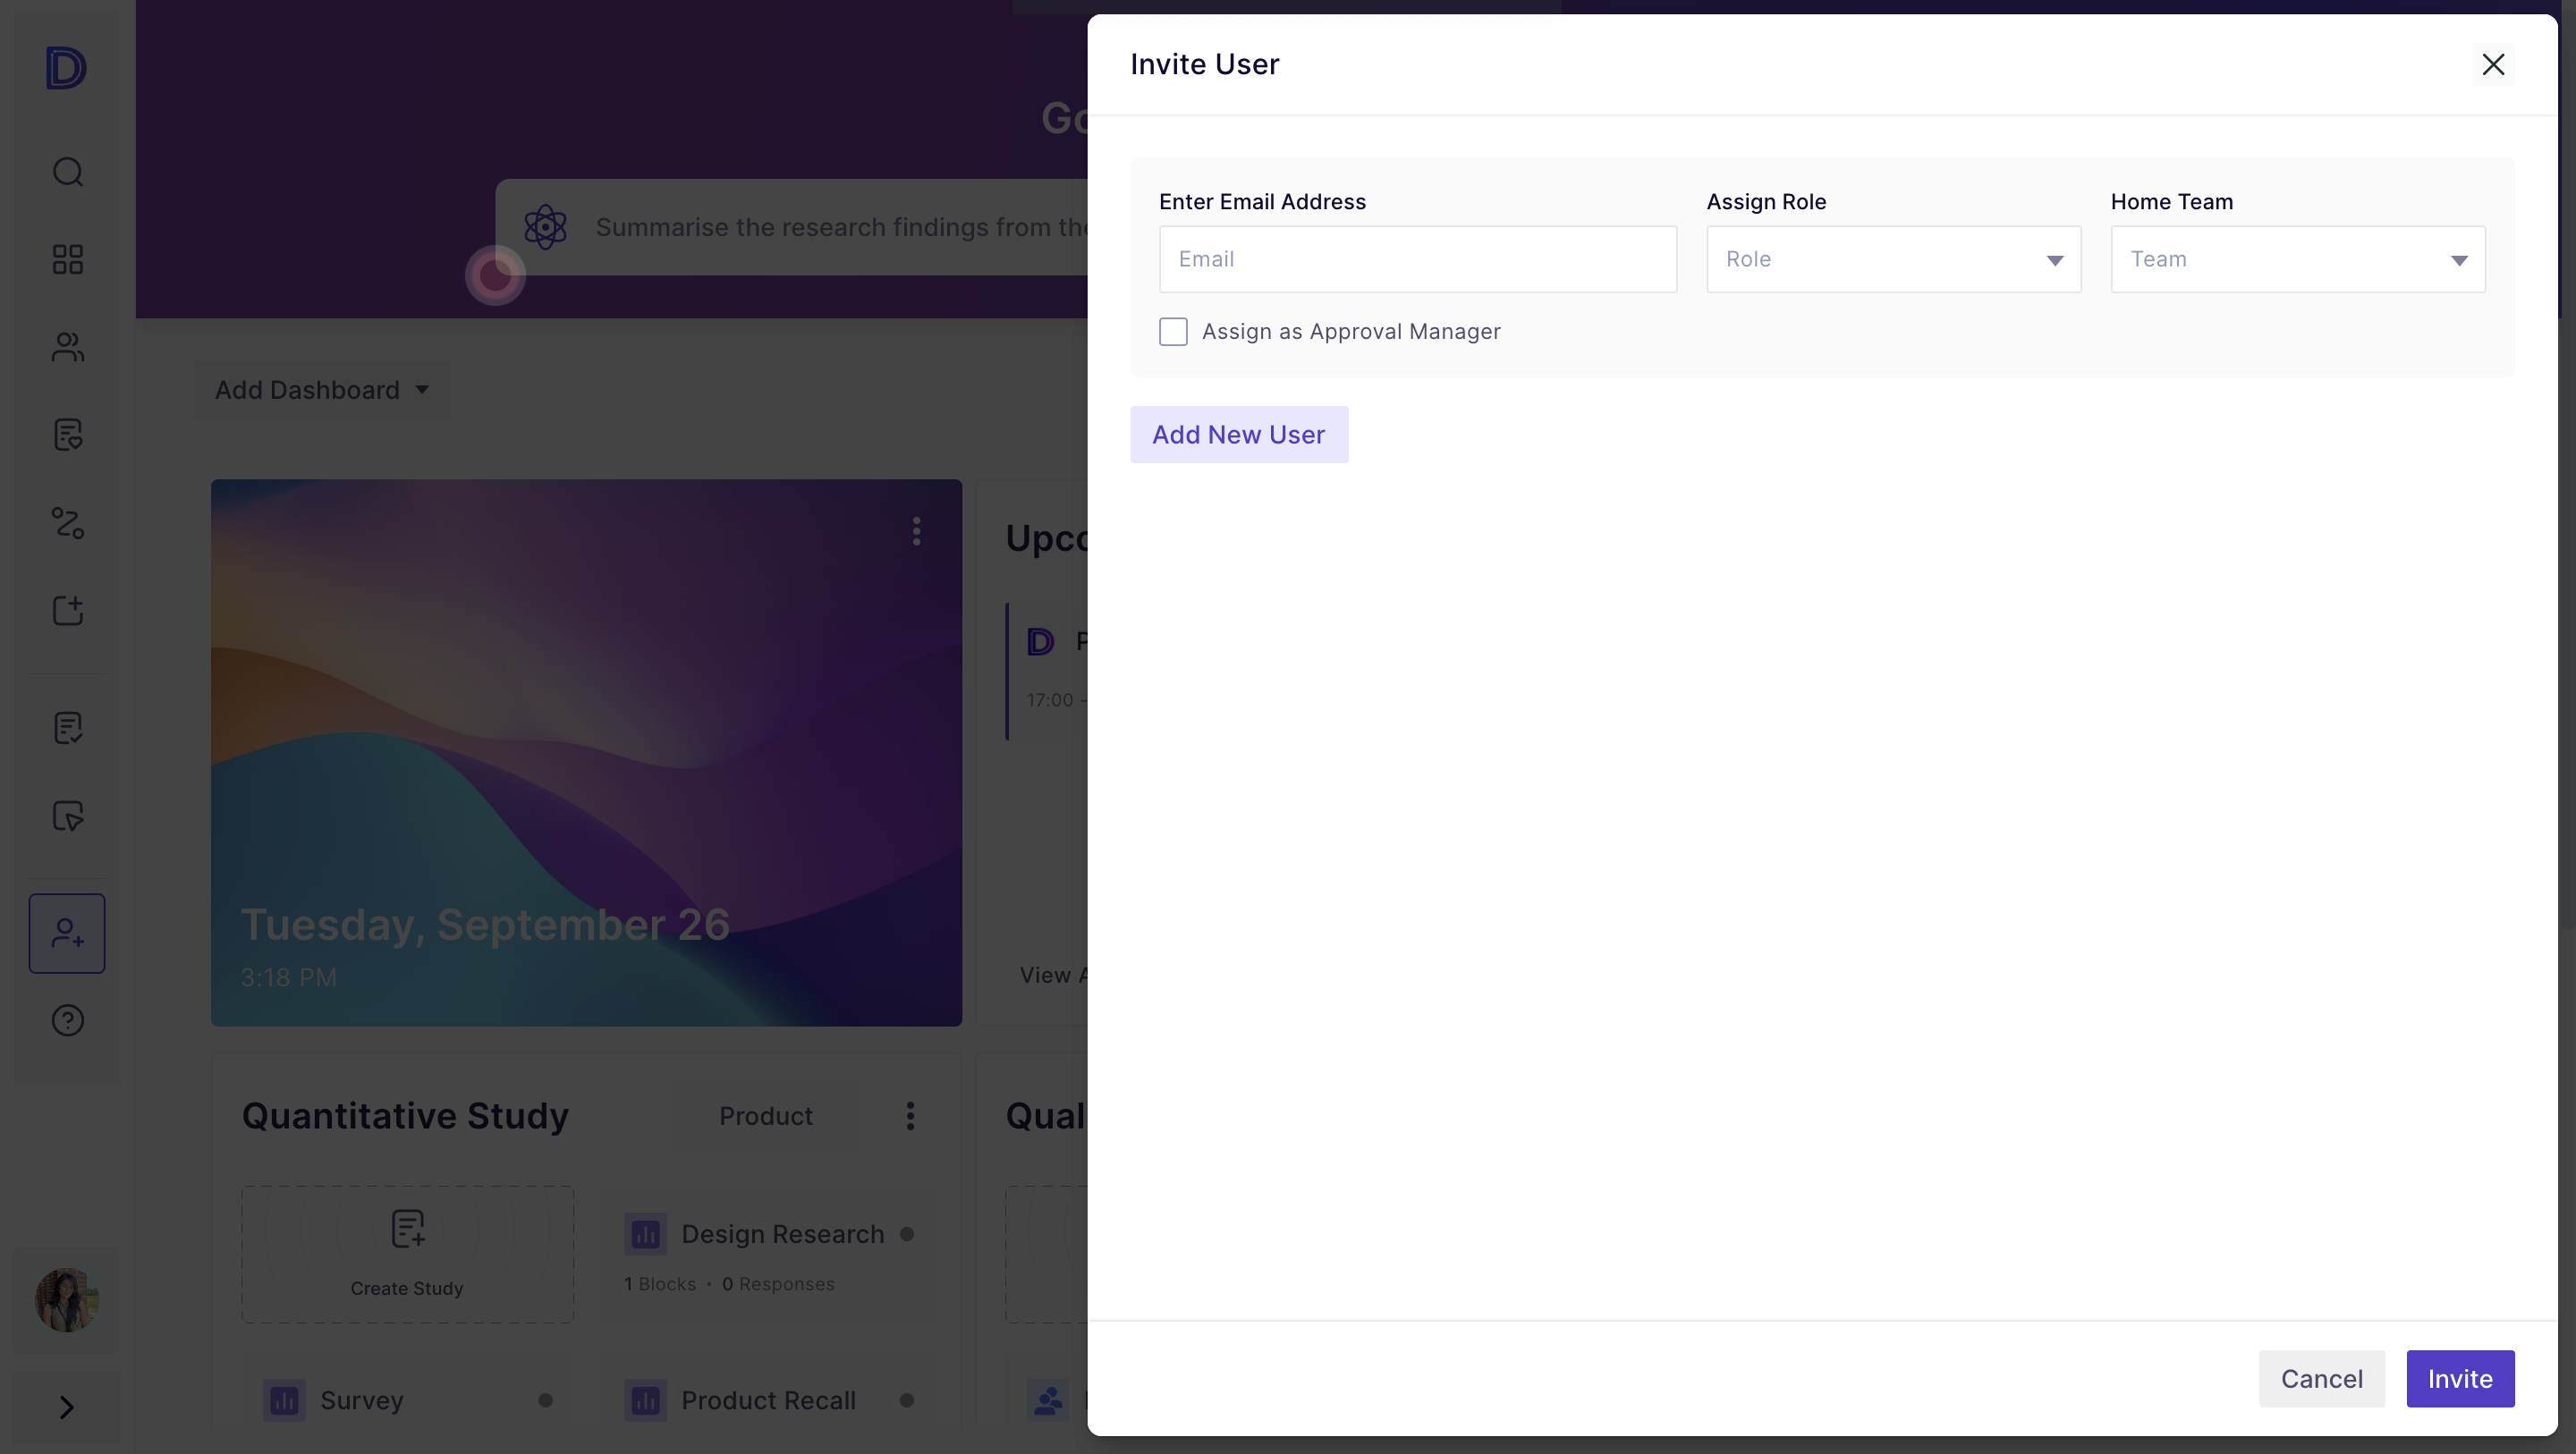Open the search tool in the sidebar

[66, 171]
